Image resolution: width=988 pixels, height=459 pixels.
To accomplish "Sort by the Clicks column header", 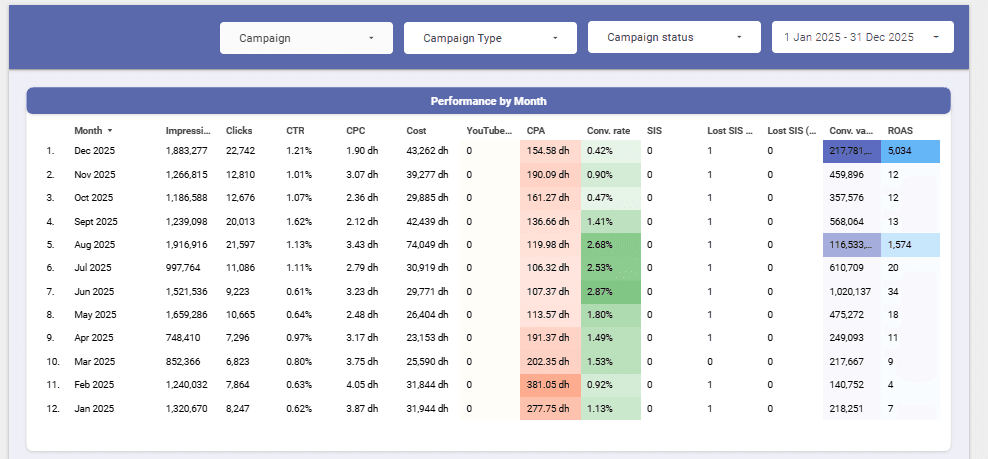I will click(x=239, y=131).
